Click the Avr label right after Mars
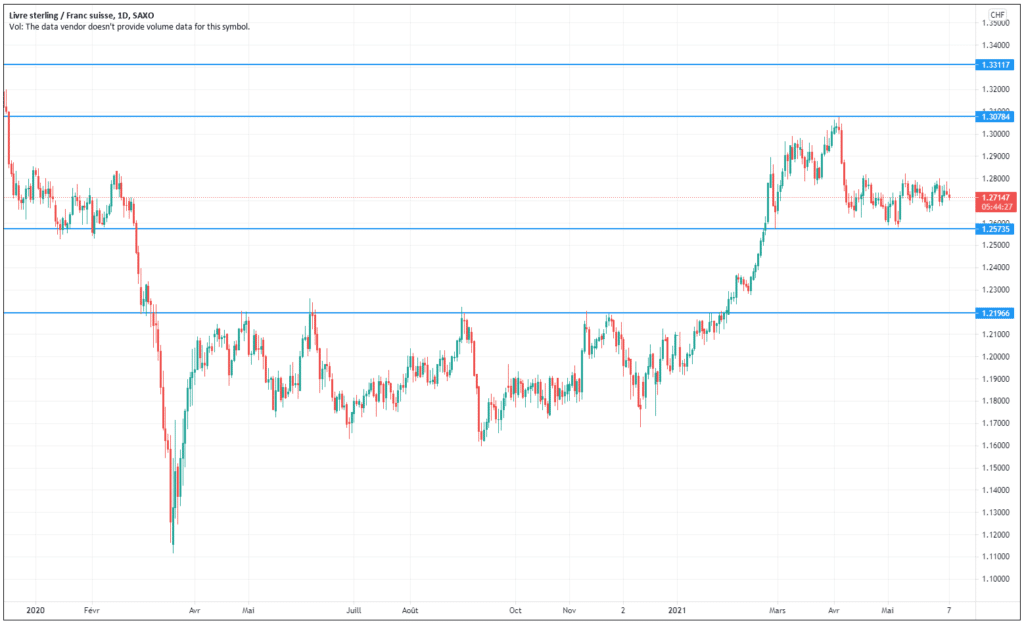Screen dimensions: 1024x625 click(833, 611)
